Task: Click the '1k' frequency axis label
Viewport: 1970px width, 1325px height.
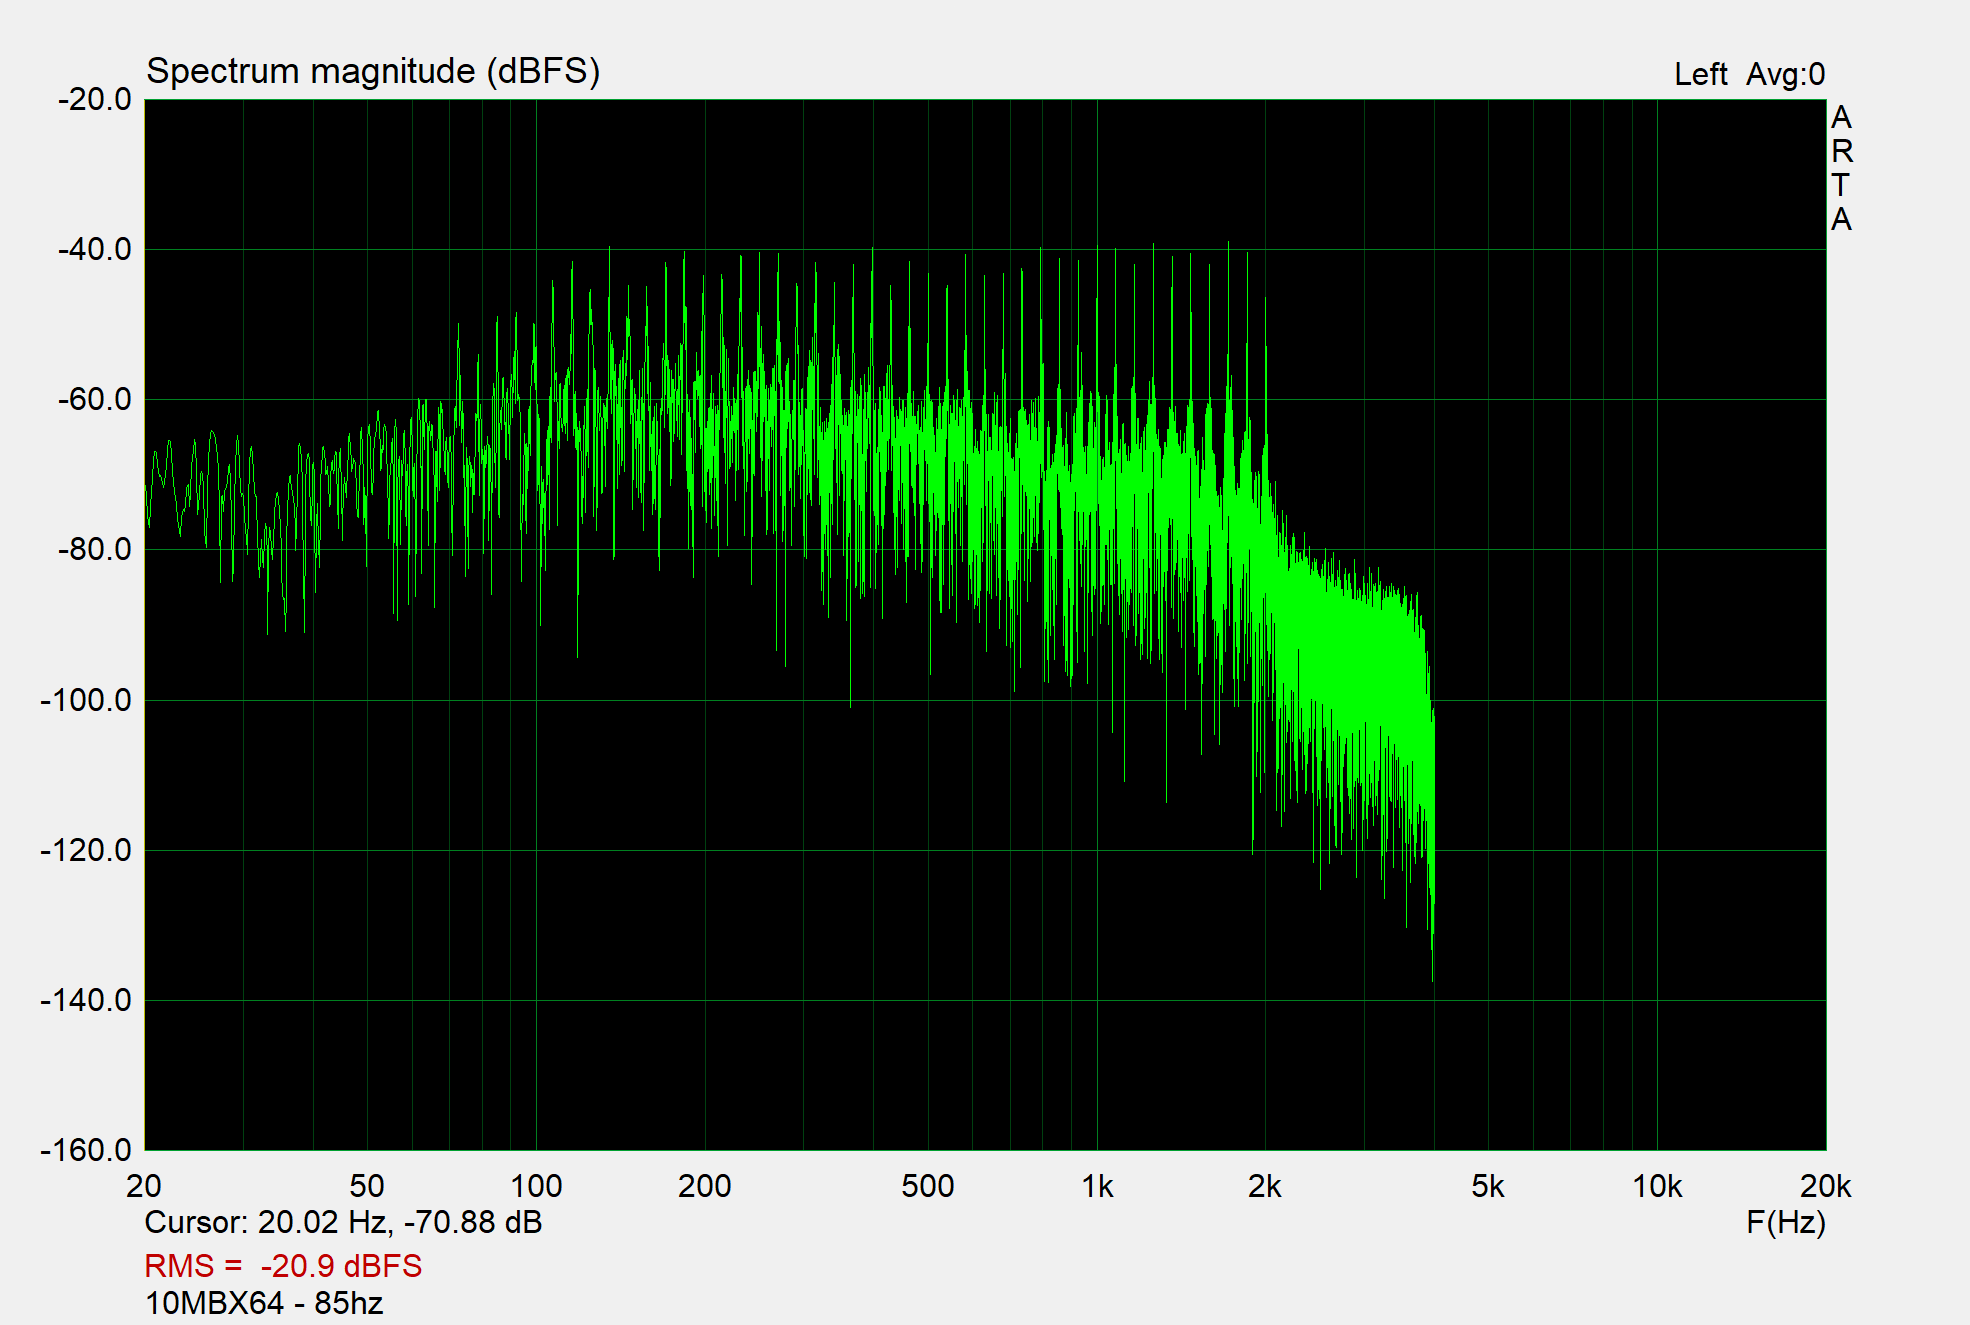Action: click(x=1097, y=1186)
